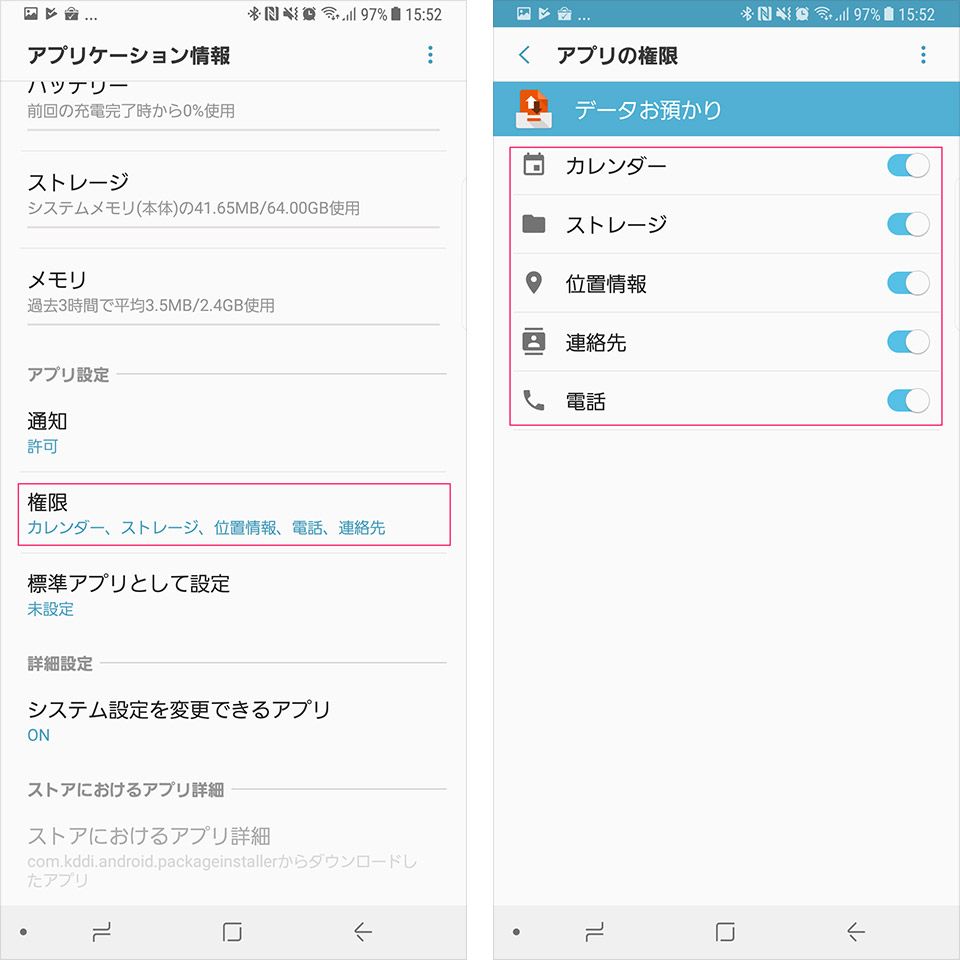Toggle the 電話 permission switch
The width and height of the screenshot is (960, 960).
(908, 400)
